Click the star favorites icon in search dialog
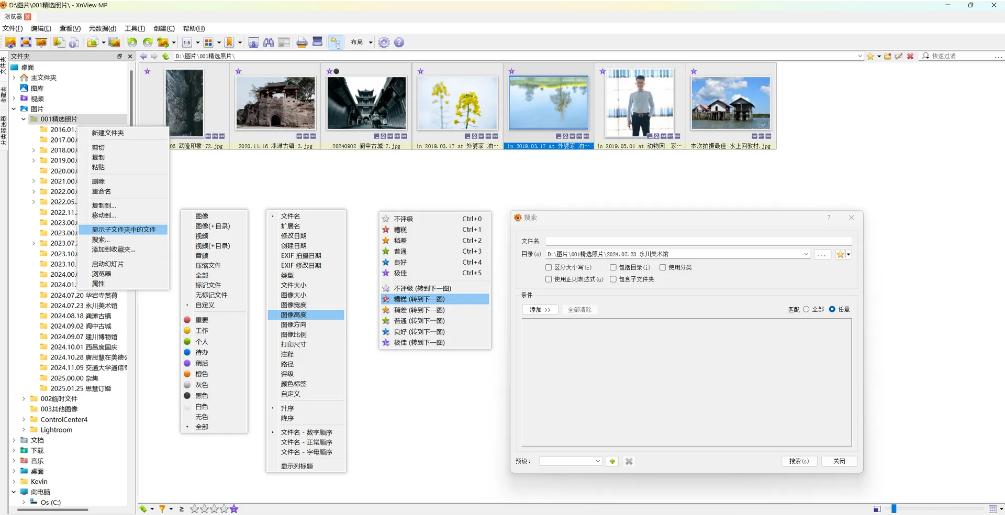 click(840, 254)
